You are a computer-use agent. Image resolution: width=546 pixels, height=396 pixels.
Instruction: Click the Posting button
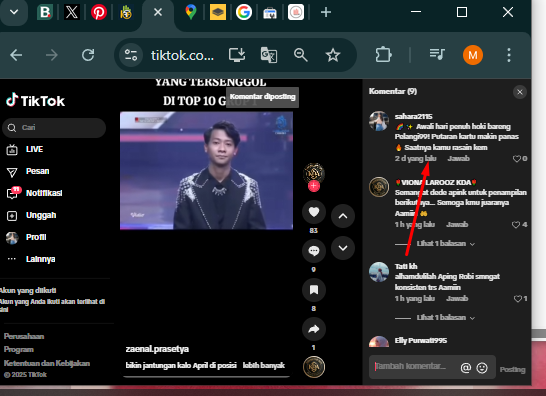pyautogui.click(x=513, y=369)
